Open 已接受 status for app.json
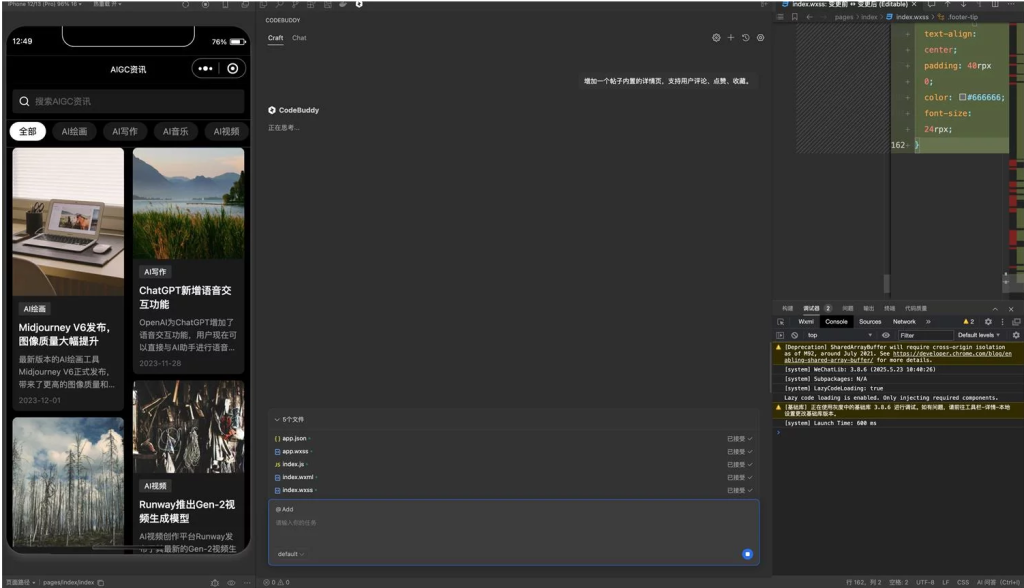 coord(739,439)
